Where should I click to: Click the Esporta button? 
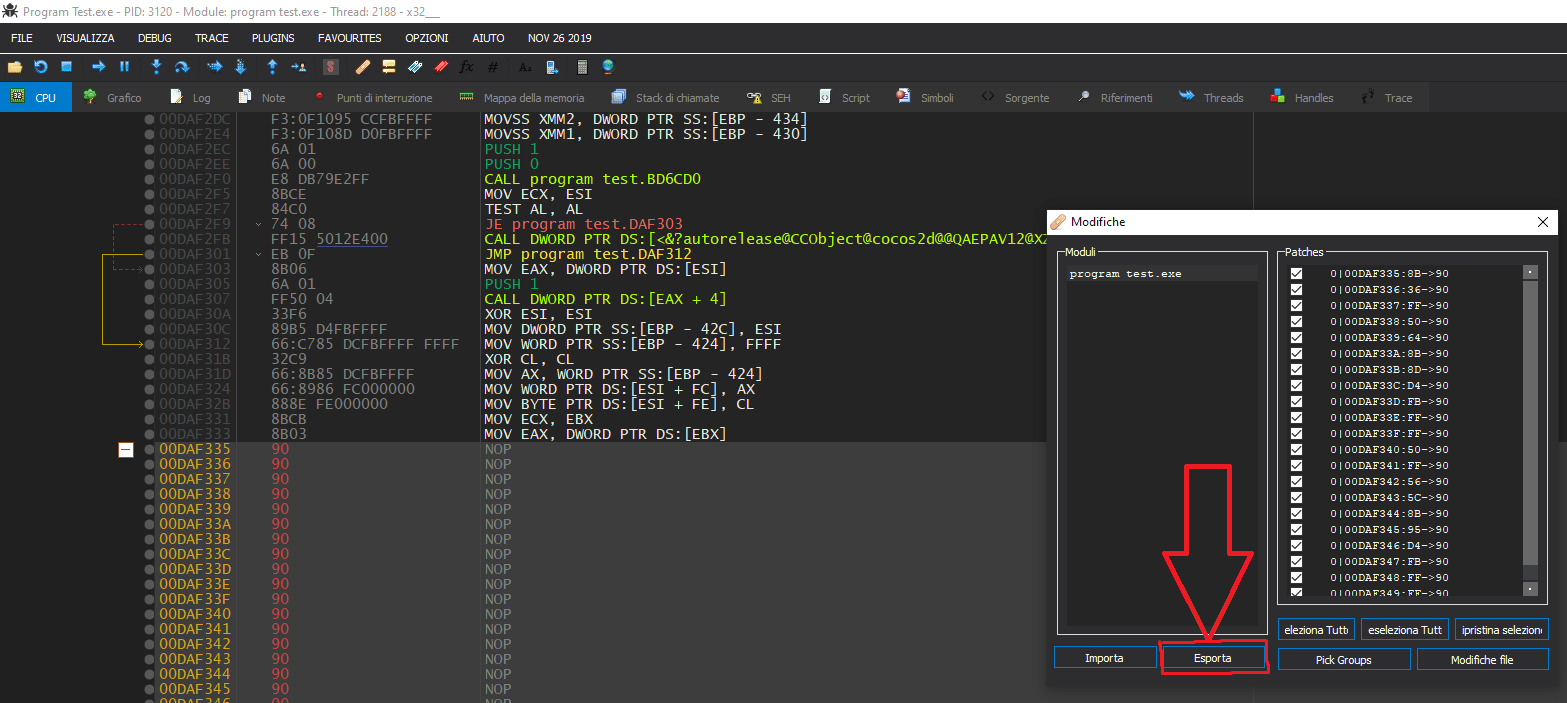tap(1213, 658)
